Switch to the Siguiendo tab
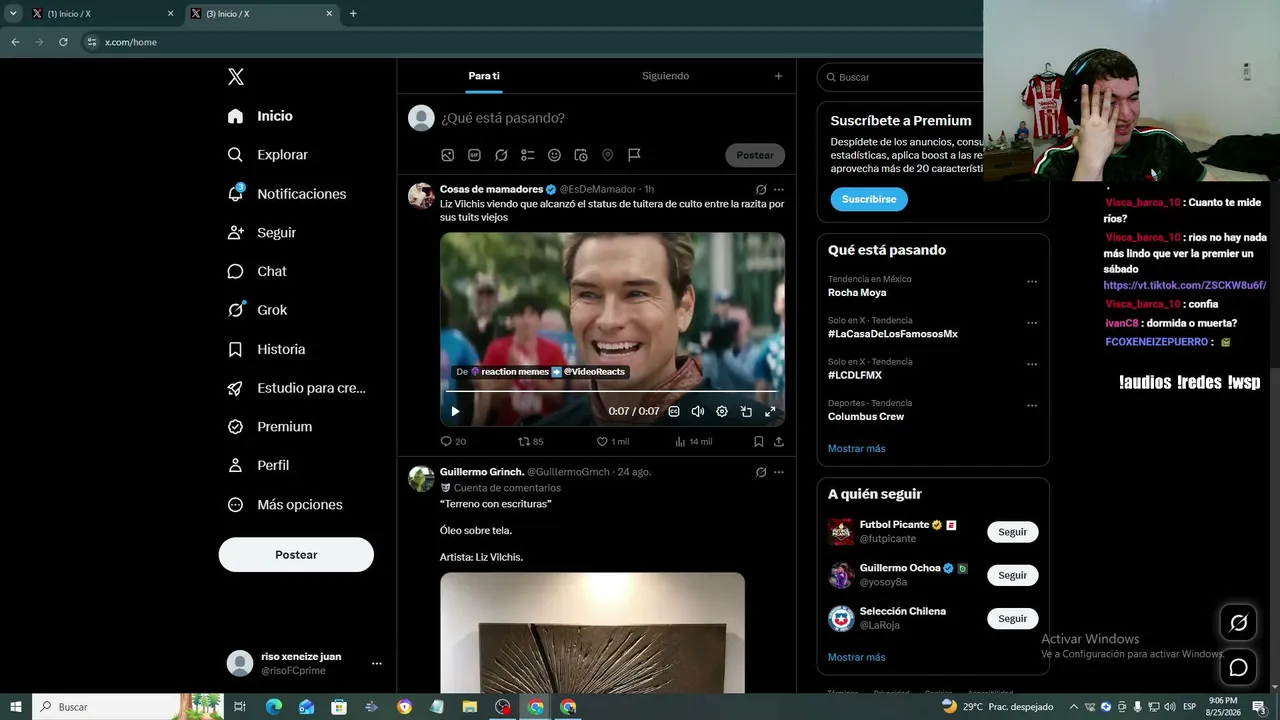 666,76
